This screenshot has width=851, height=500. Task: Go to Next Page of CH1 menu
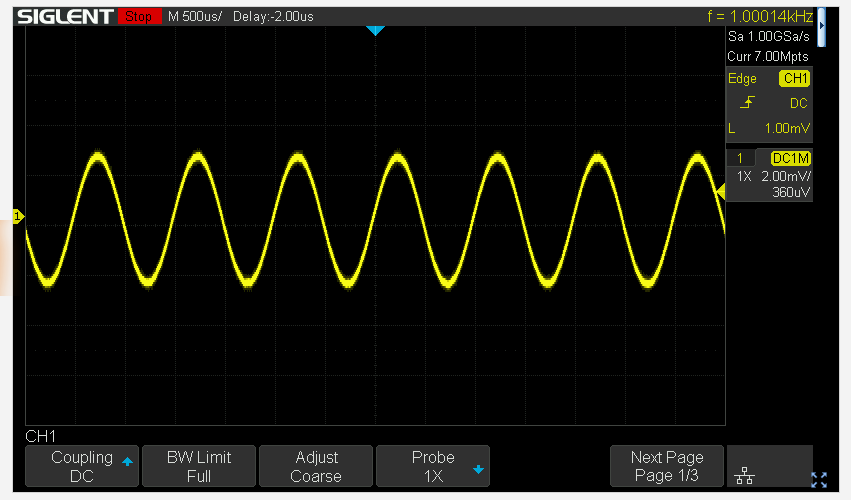[x=667, y=466]
